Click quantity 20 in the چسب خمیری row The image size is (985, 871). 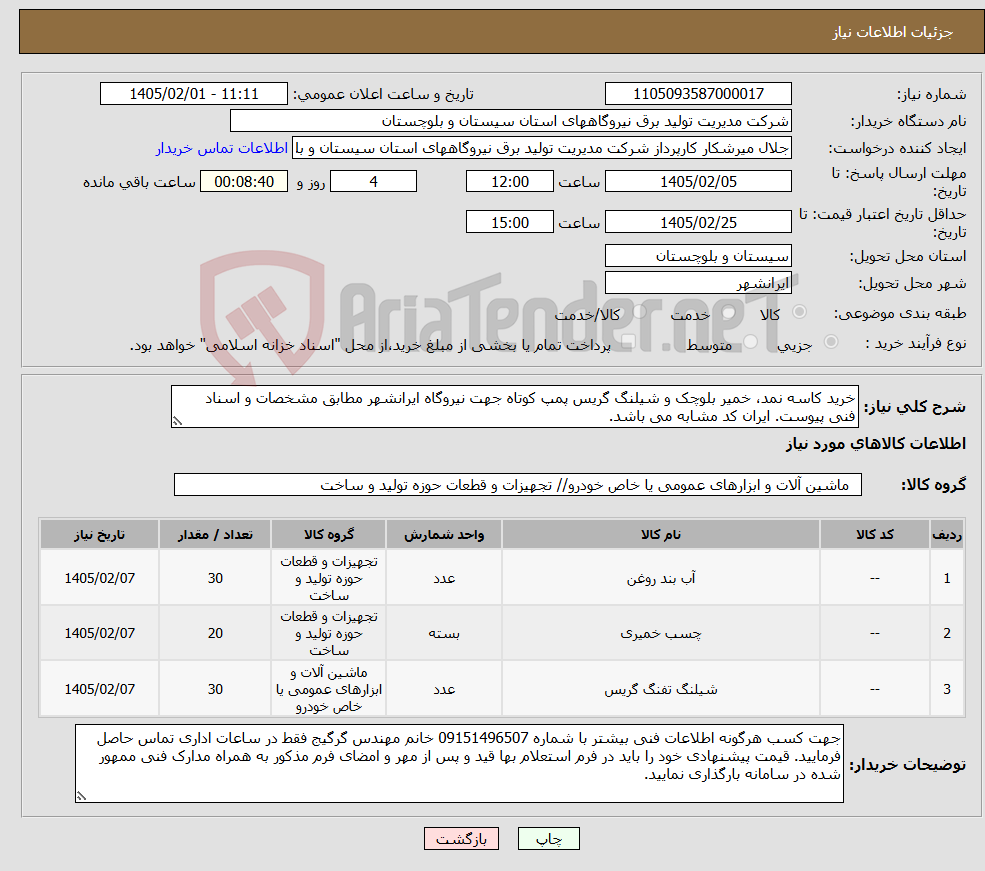[x=215, y=634]
